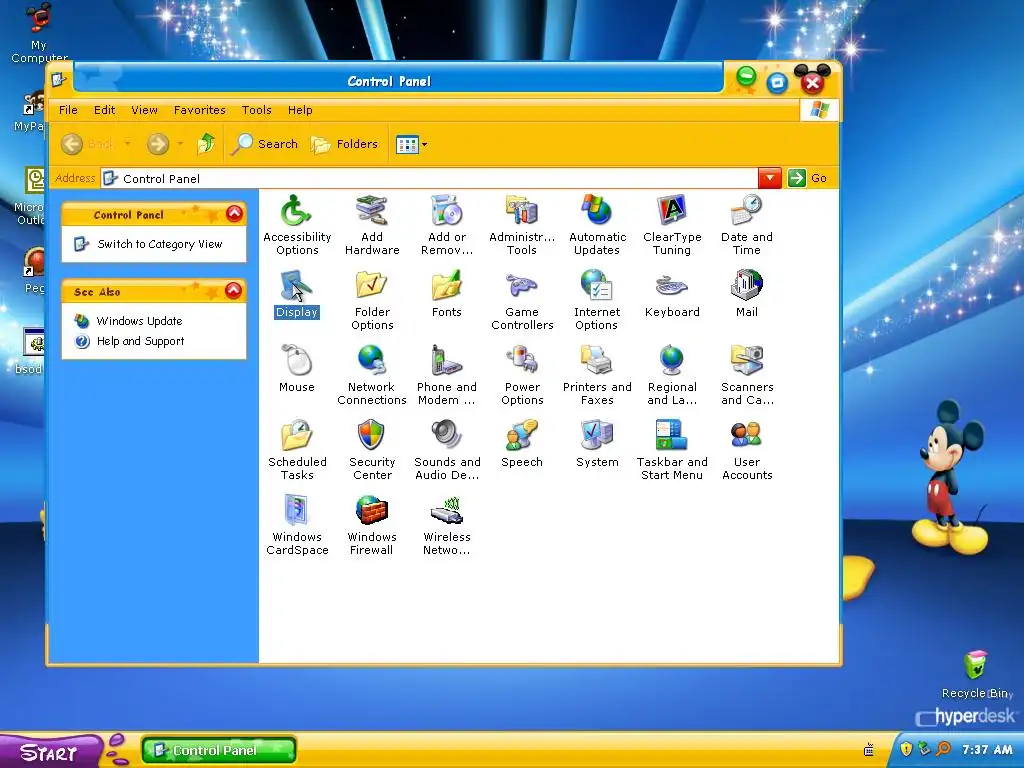The image size is (1024, 768).
Task: Open Scheduled Tasks icon
Action: click(296, 451)
